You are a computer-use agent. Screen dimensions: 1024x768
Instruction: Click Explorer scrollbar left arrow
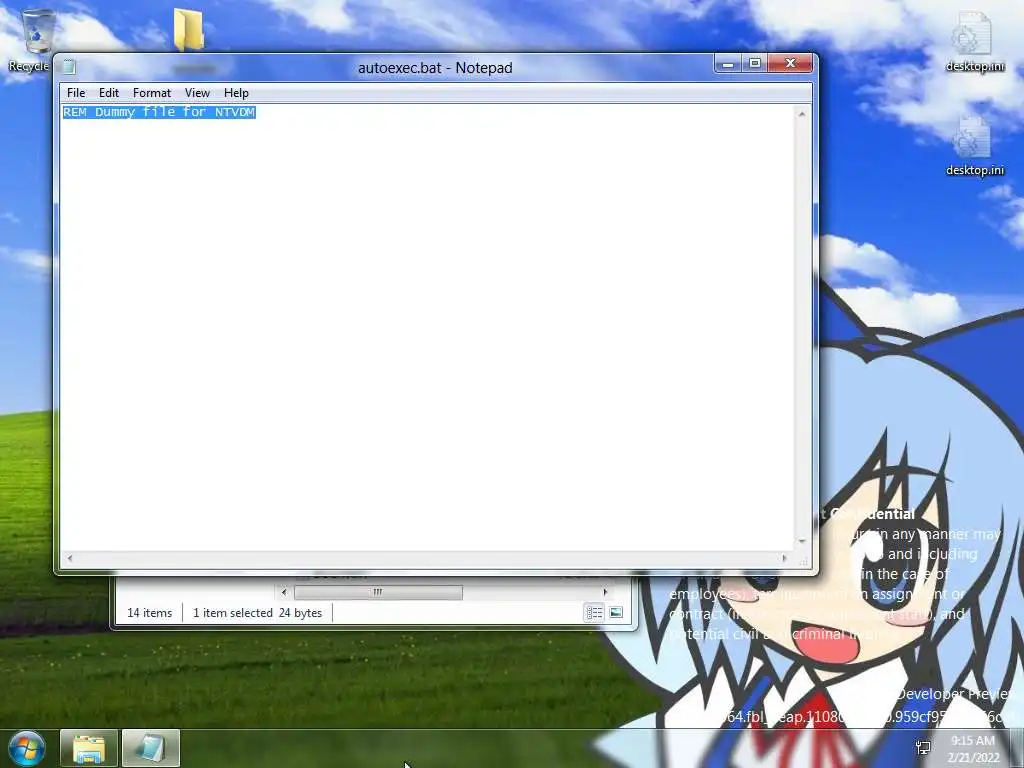point(283,592)
